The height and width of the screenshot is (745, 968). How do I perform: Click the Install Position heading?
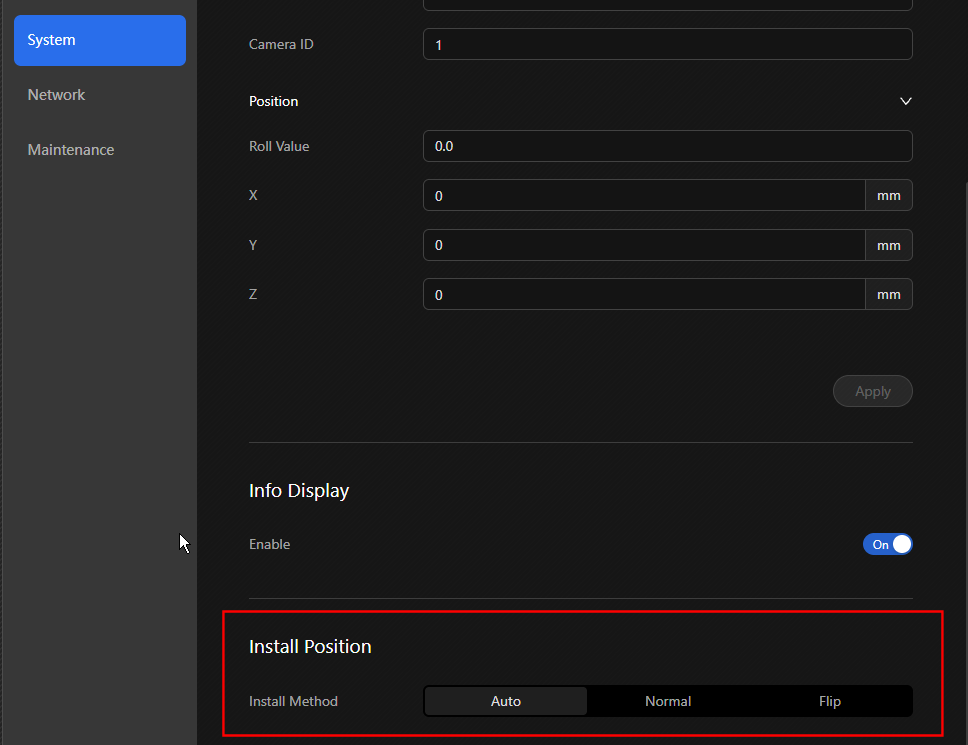310,646
